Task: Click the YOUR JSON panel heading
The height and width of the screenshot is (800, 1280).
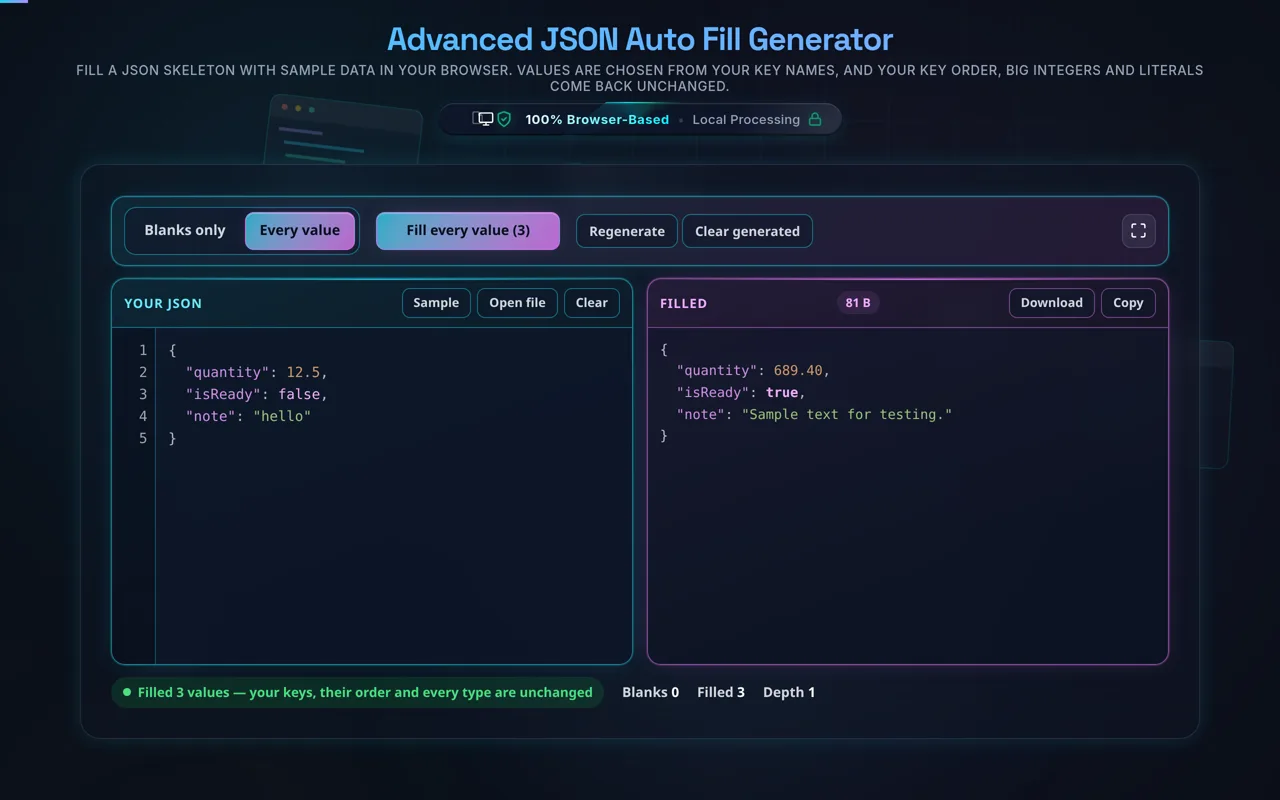Action: coord(163,303)
